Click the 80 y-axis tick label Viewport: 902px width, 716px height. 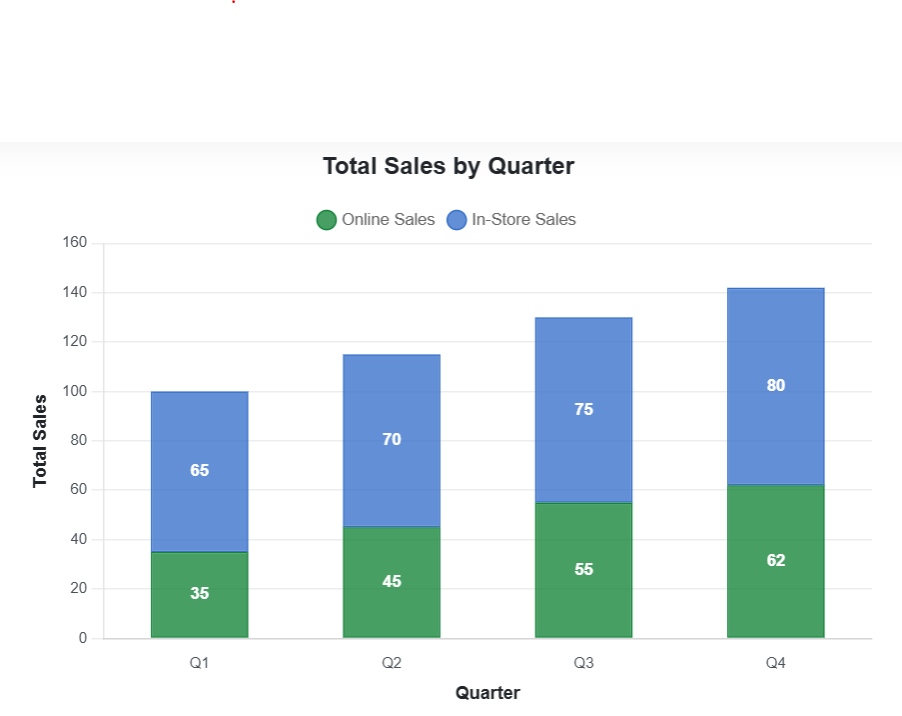point(79,440)
